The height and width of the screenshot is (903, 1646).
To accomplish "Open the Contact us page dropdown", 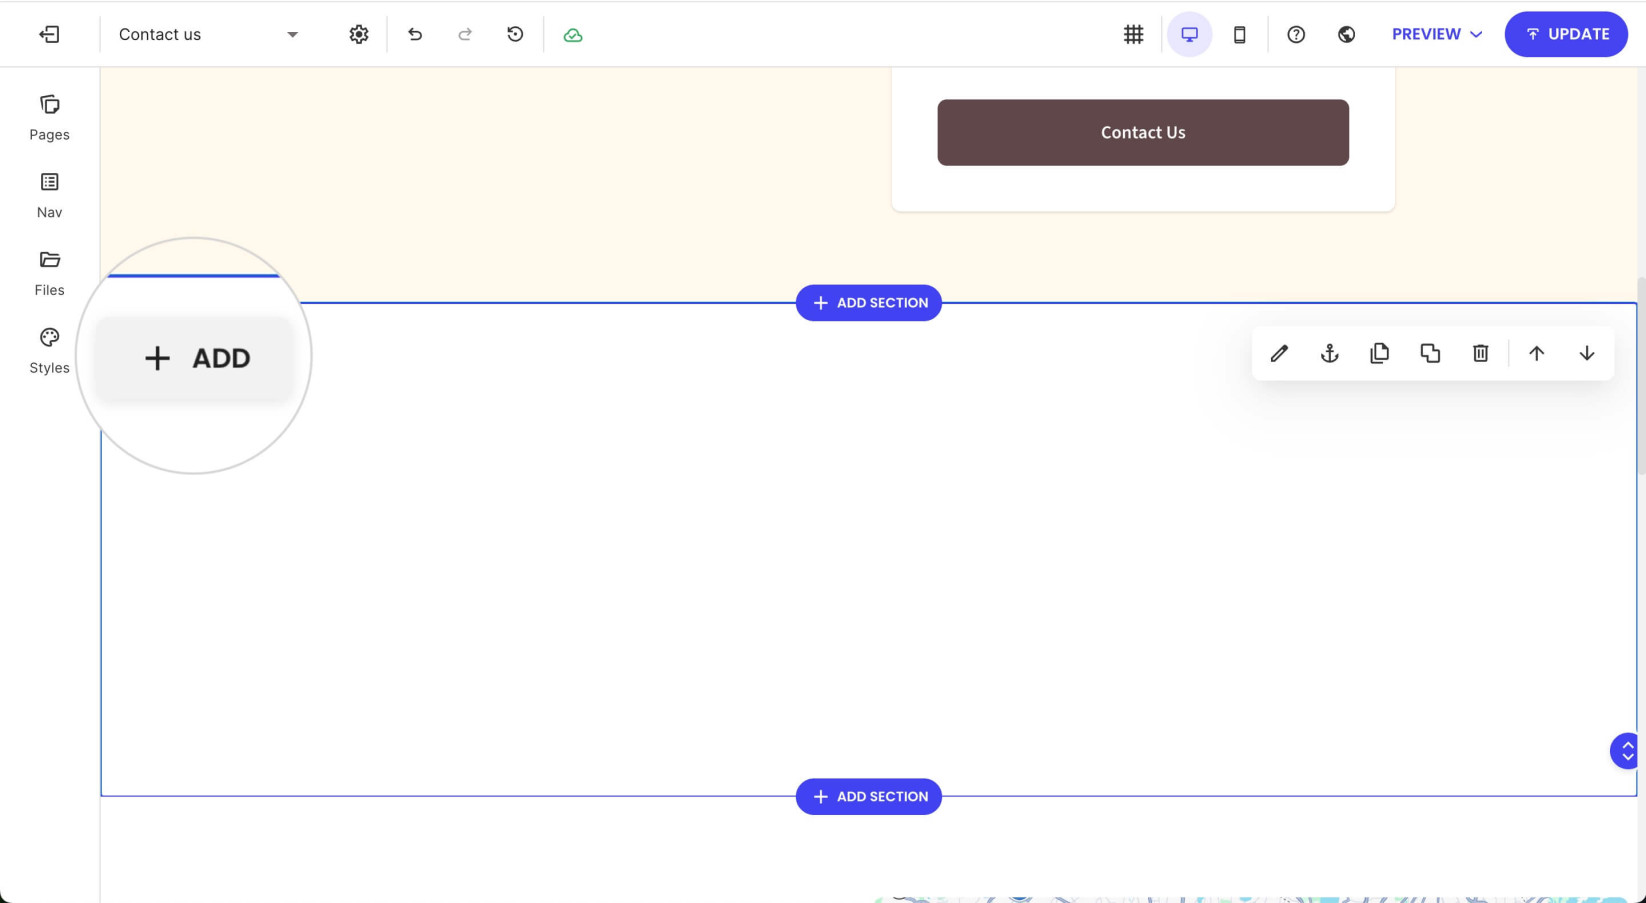I will (x=208, y=34).
